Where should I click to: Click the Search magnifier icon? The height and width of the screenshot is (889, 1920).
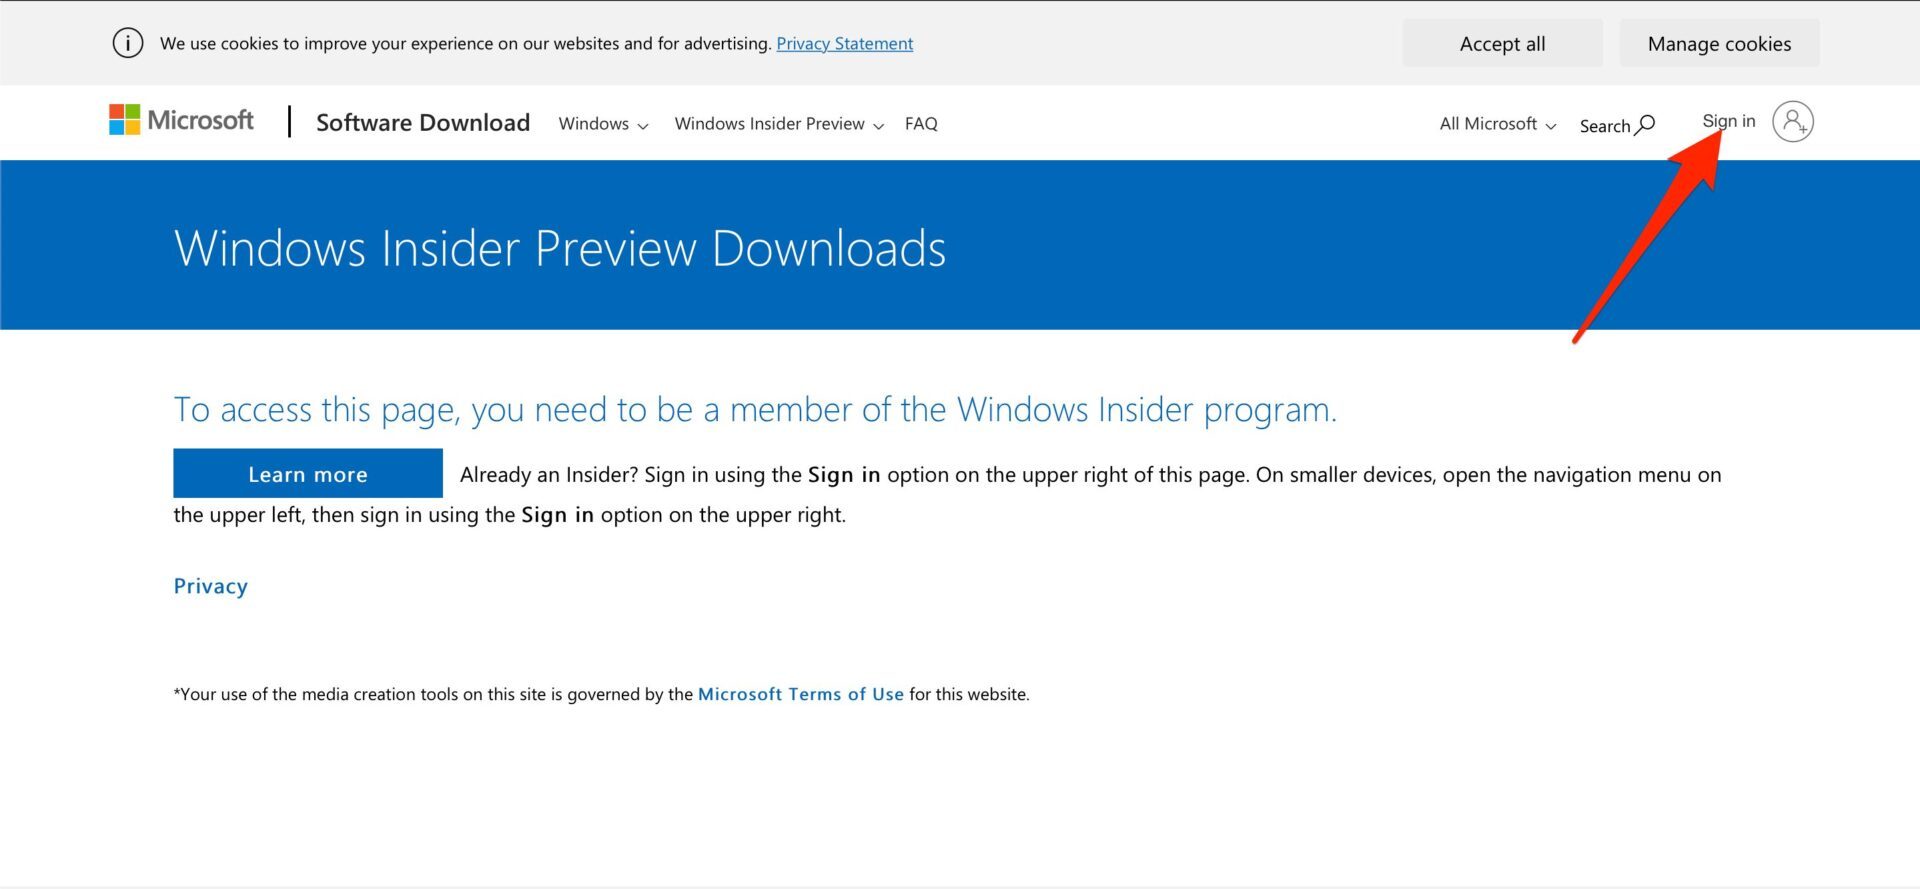(1645, 125)
